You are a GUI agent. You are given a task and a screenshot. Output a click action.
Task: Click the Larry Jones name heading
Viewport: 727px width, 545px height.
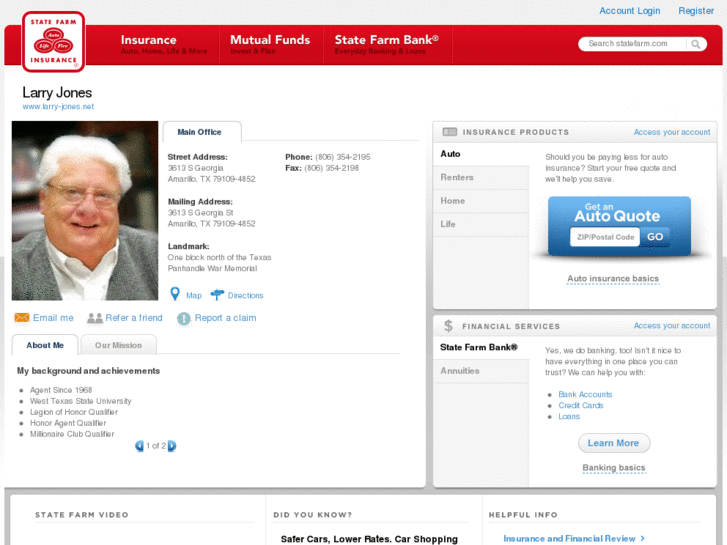[57, 93]
